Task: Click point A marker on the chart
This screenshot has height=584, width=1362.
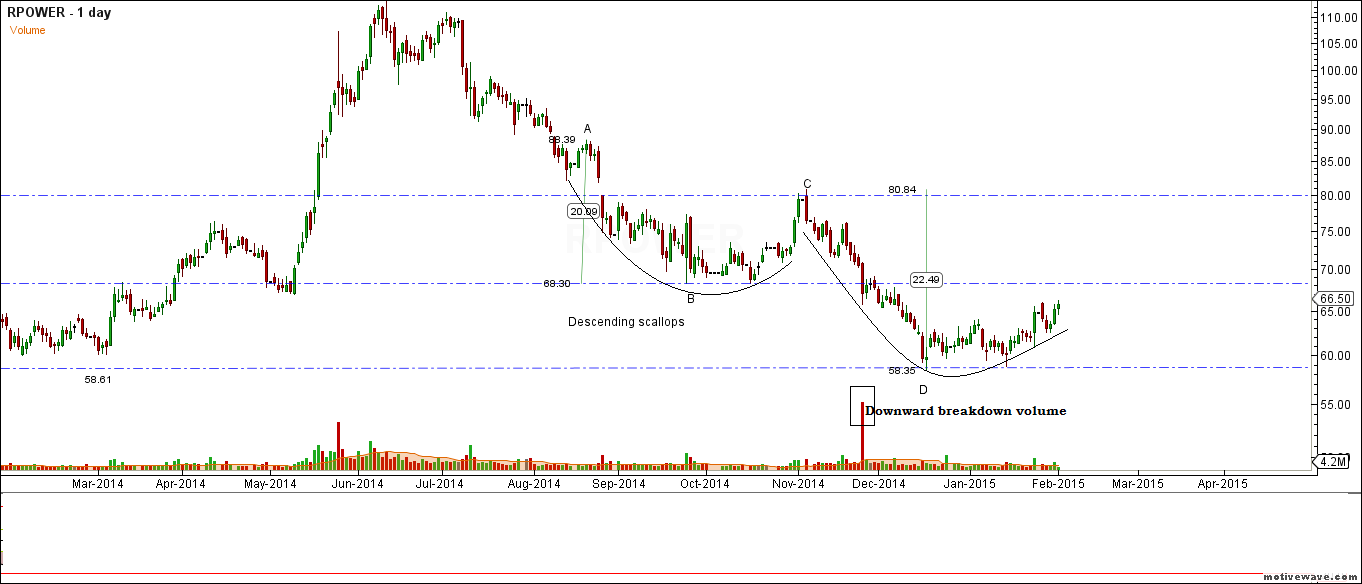Action: [588, 128]
